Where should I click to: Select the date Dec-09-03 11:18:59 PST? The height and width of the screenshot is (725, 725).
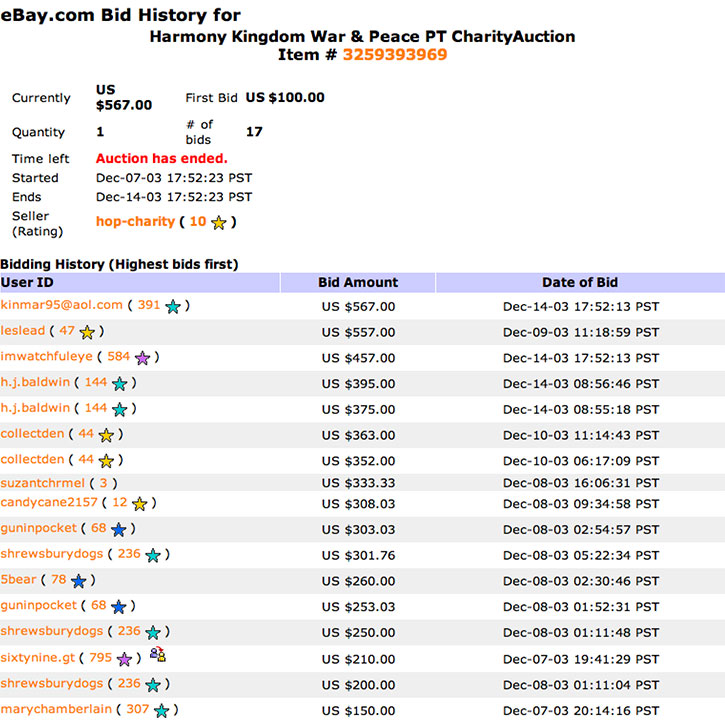(581, 332)
